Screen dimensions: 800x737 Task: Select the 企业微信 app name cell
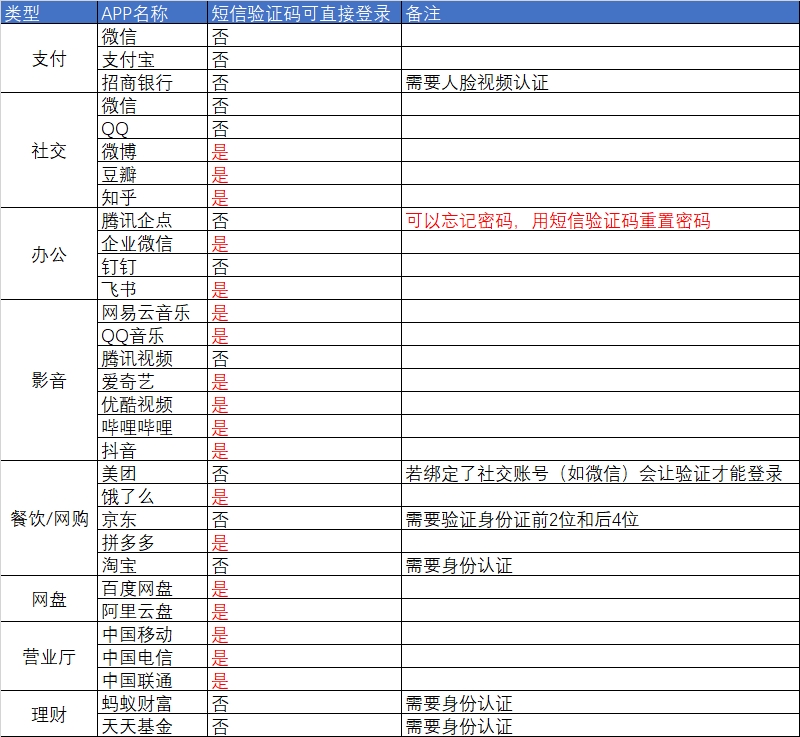(x=153, y=242)
